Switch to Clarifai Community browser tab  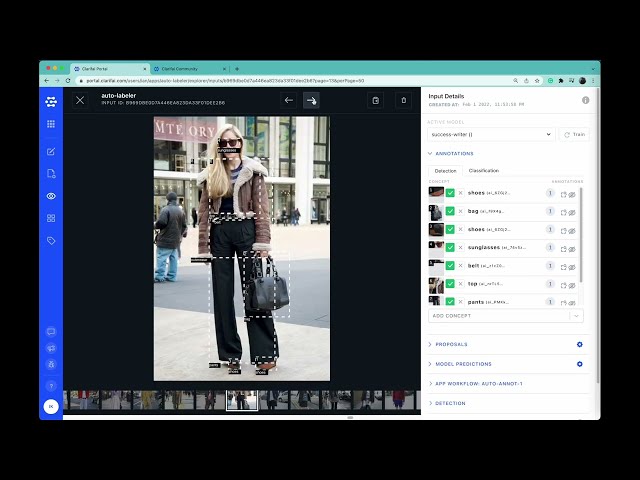189,69
